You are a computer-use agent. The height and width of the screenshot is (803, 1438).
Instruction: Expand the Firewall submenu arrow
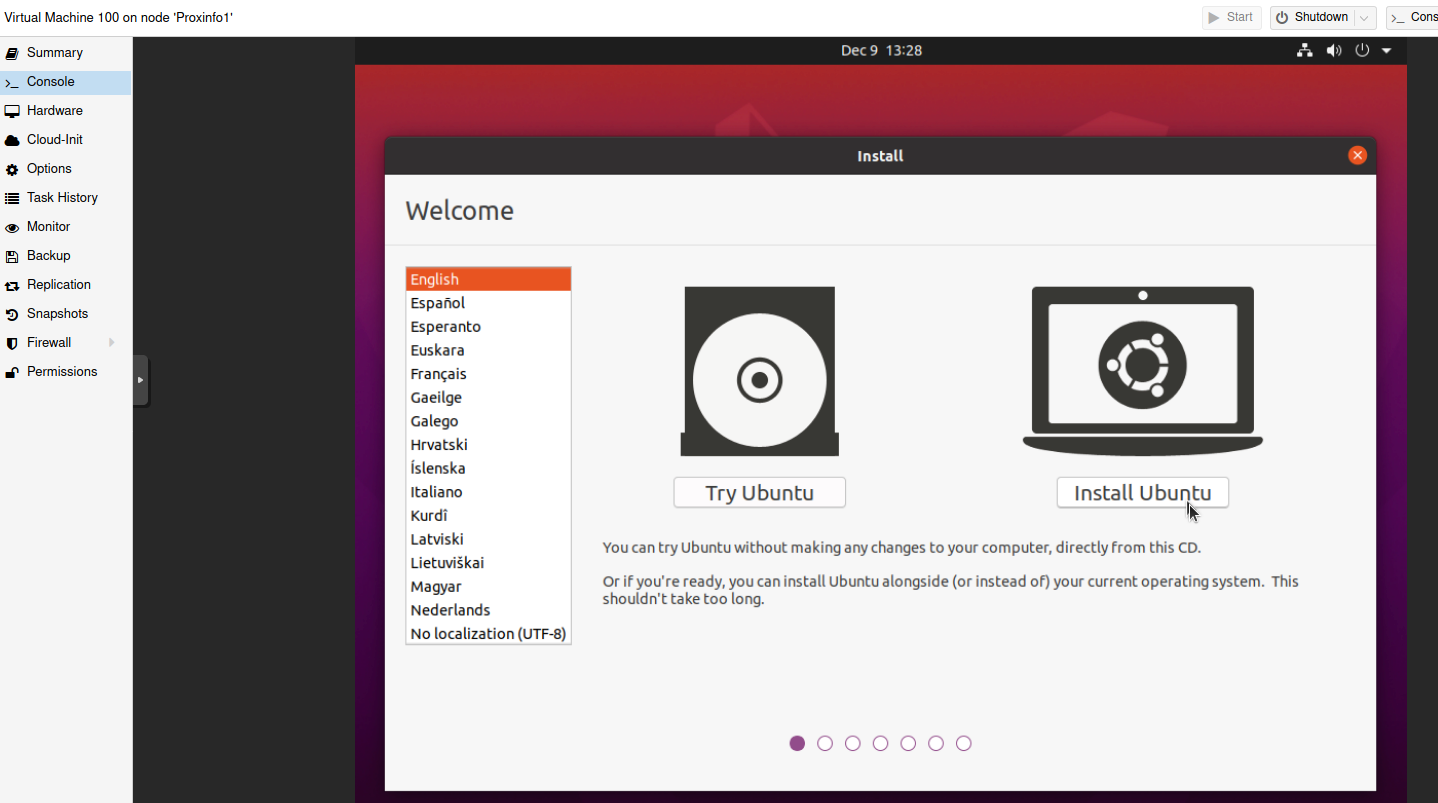click(111, 343)
